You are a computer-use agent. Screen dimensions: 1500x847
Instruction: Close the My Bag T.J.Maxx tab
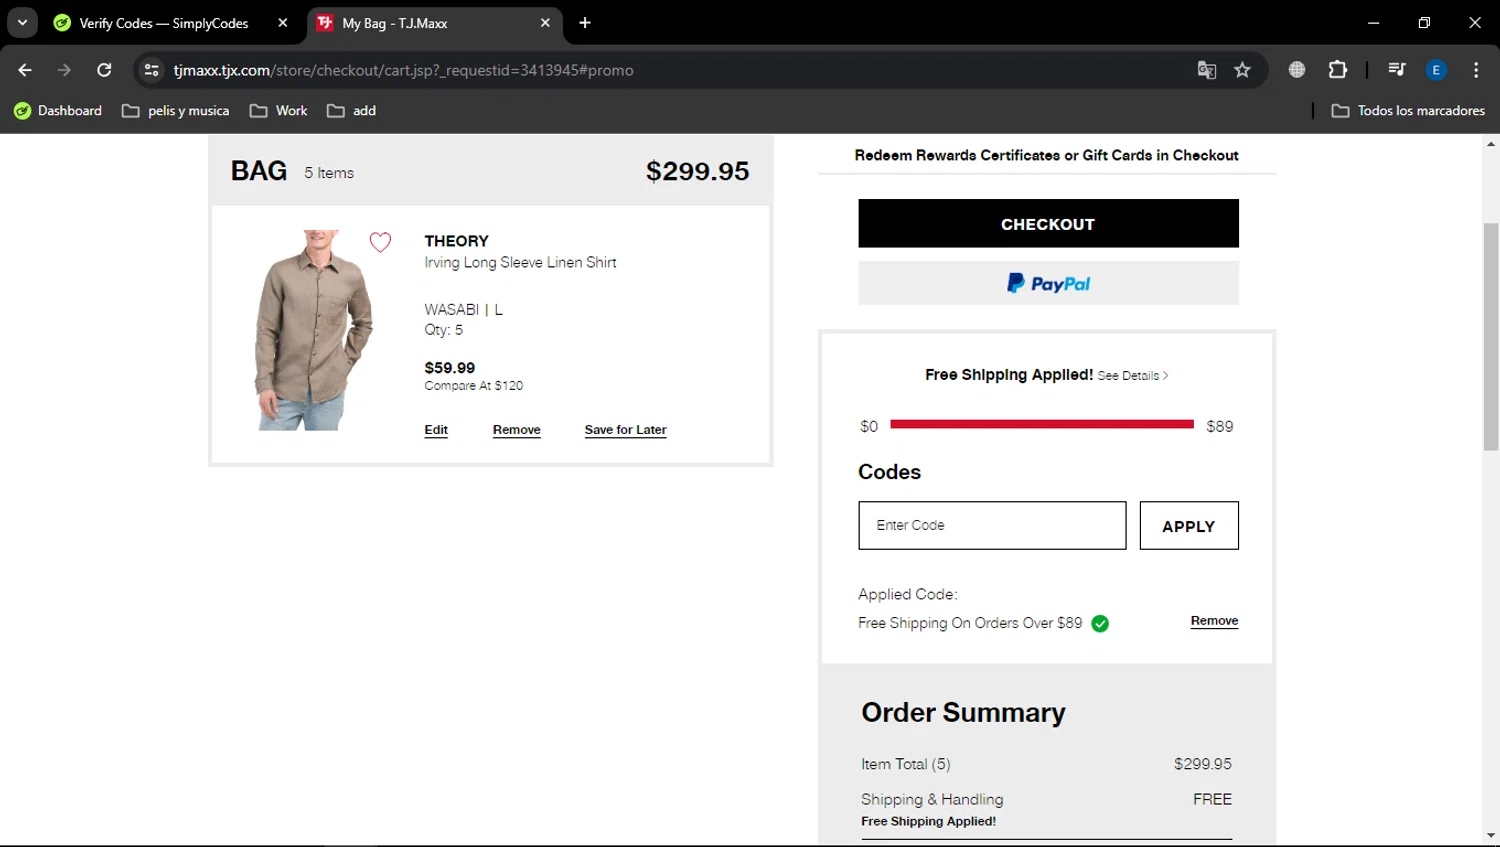(545, 23)
